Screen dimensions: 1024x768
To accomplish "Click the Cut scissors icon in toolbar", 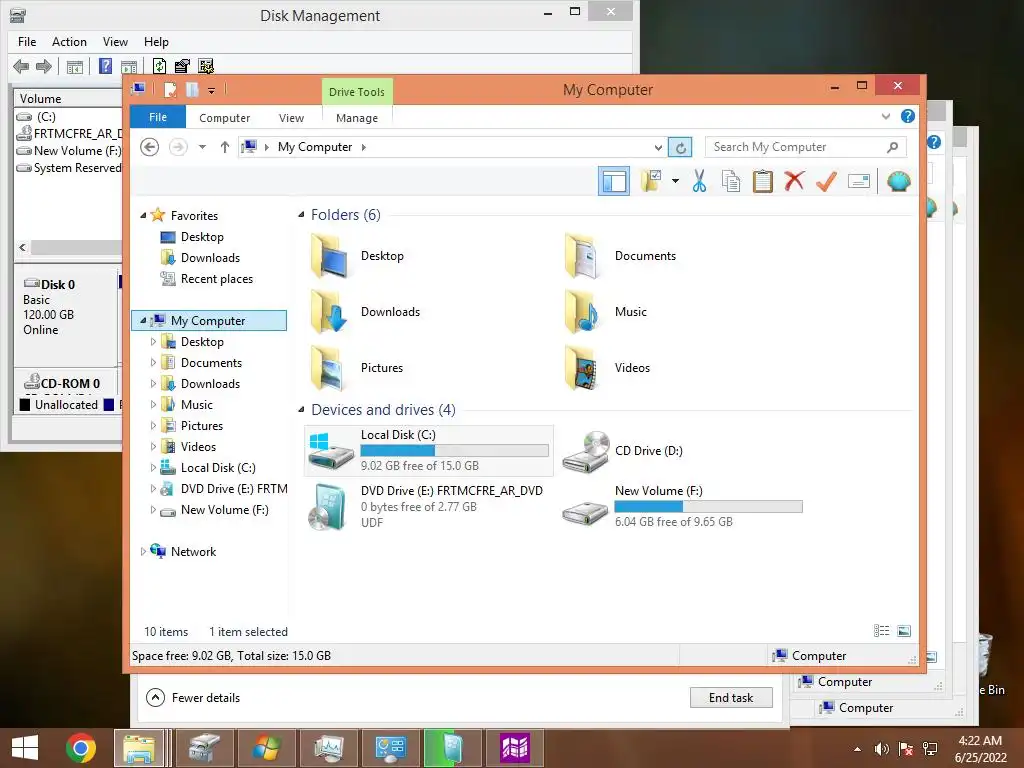I will (699, 182).
